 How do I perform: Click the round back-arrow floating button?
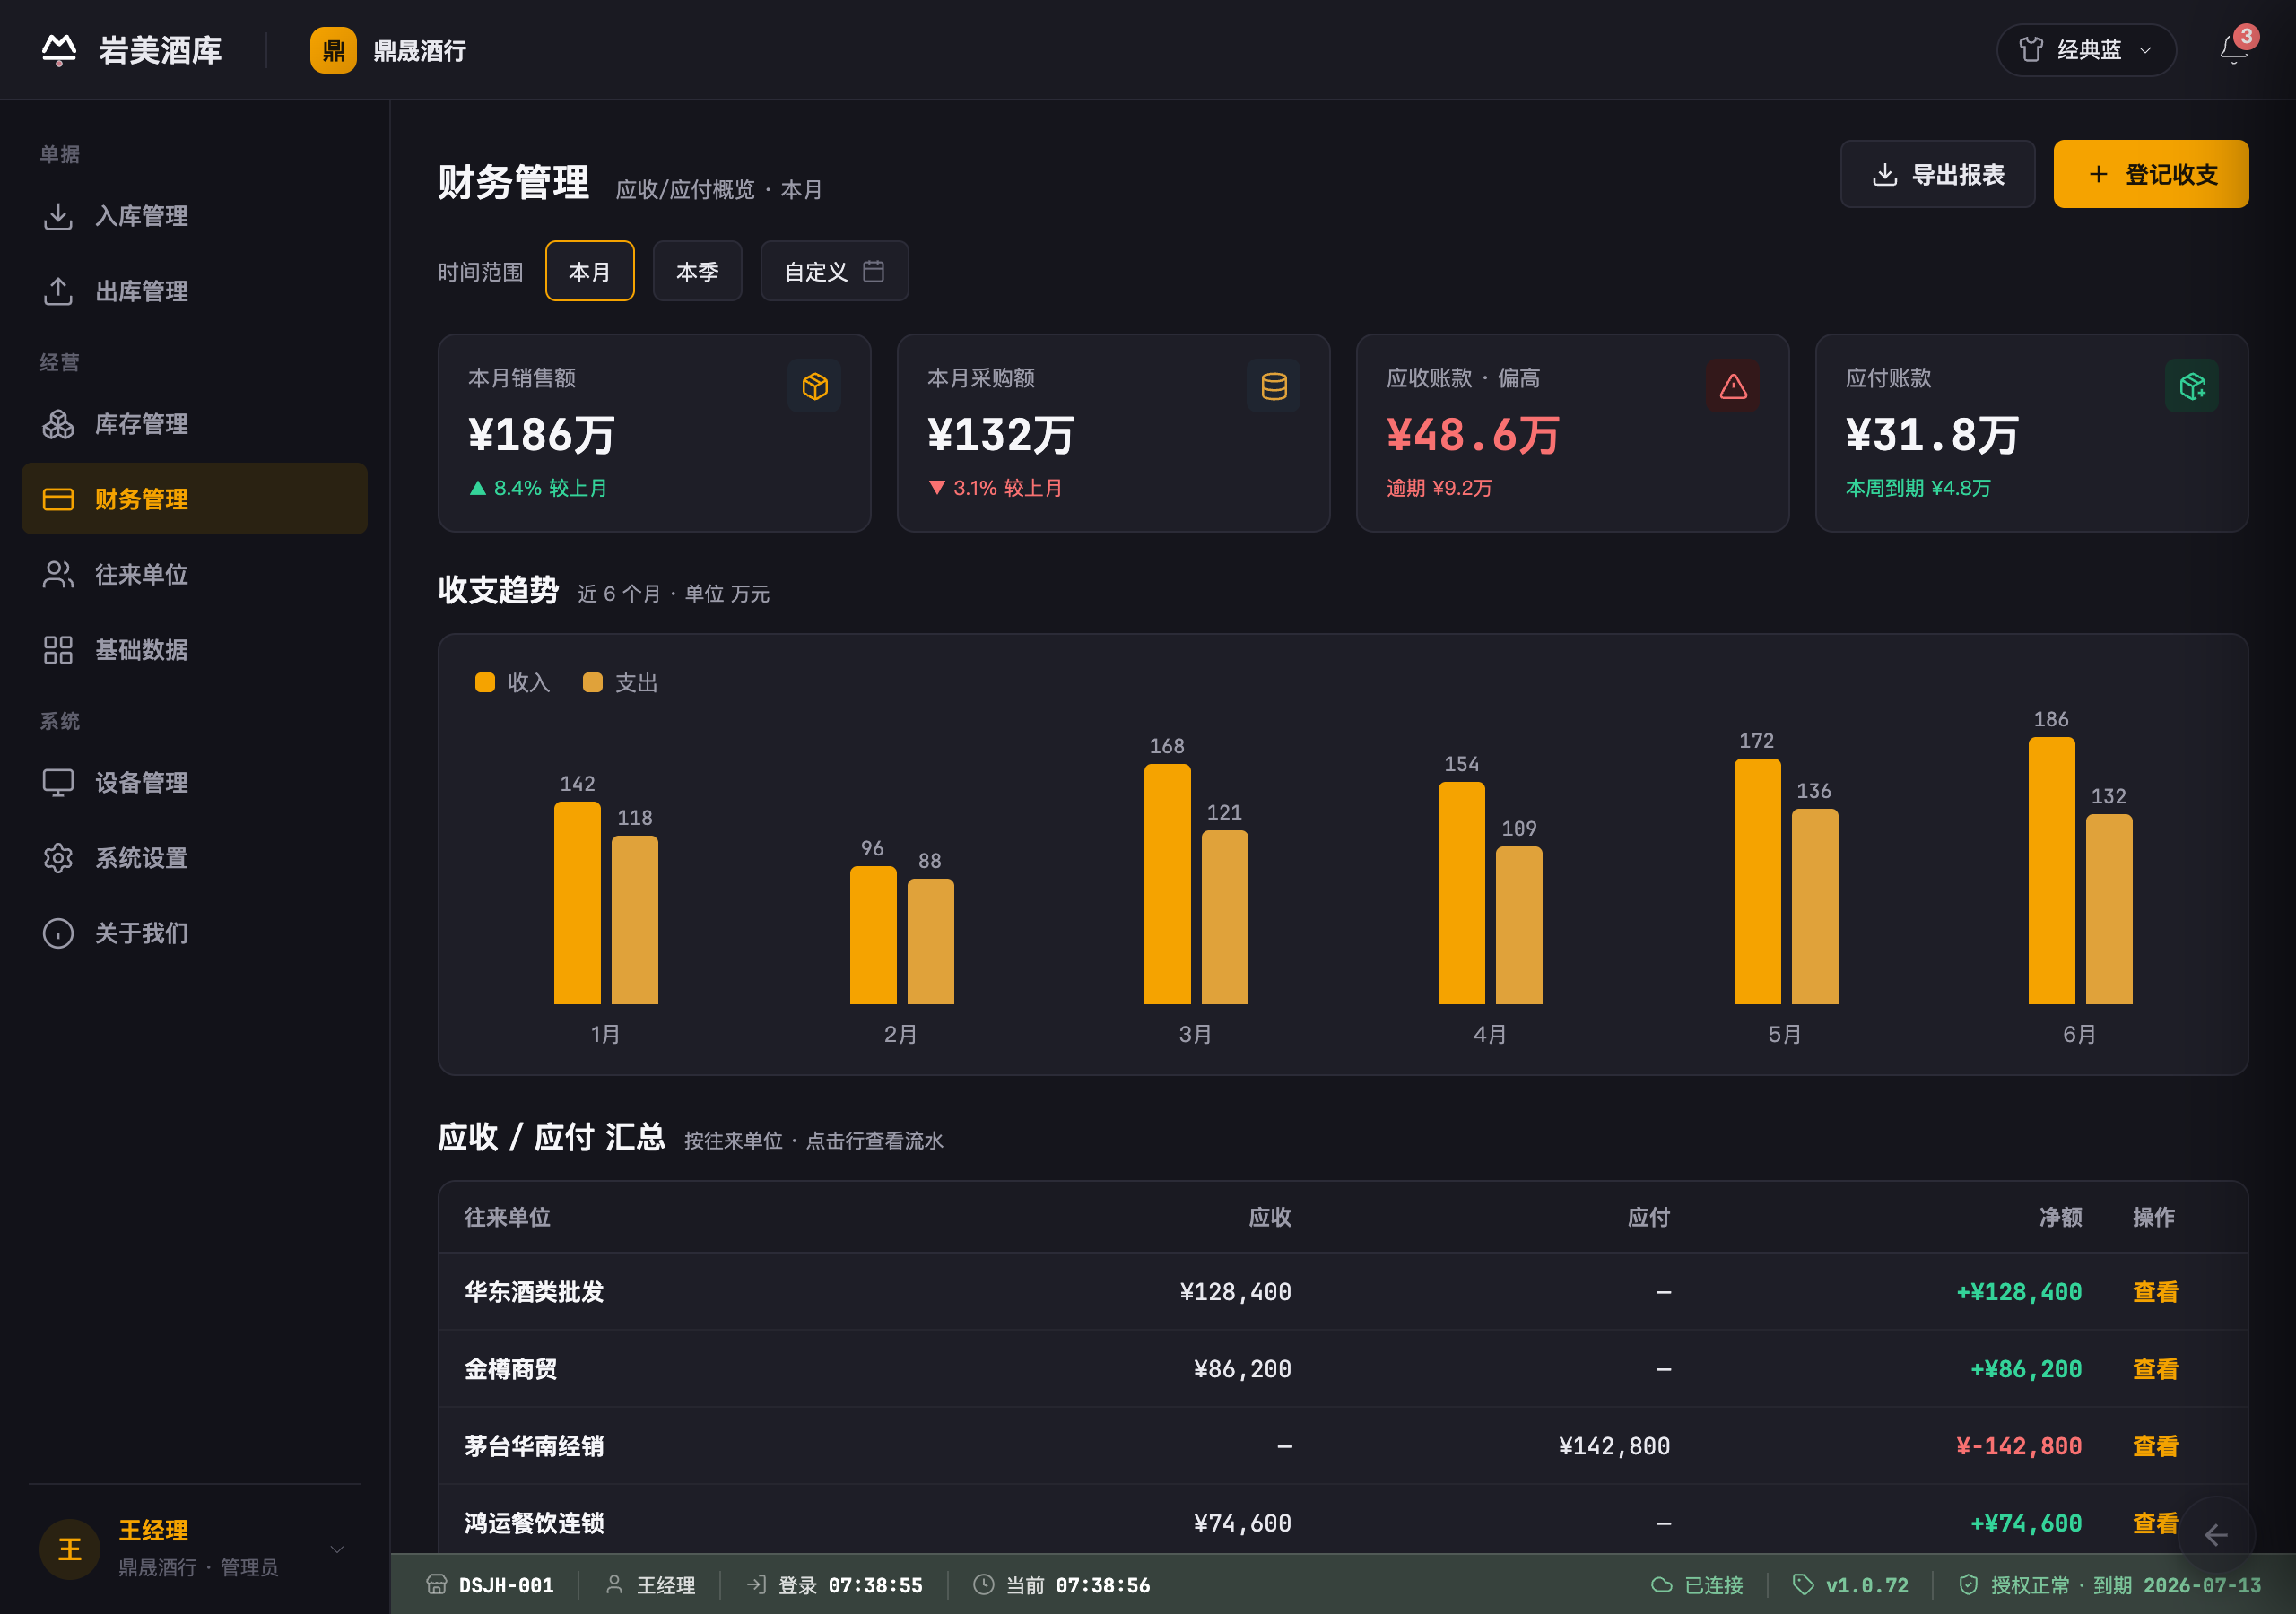click(2216, 1534)
